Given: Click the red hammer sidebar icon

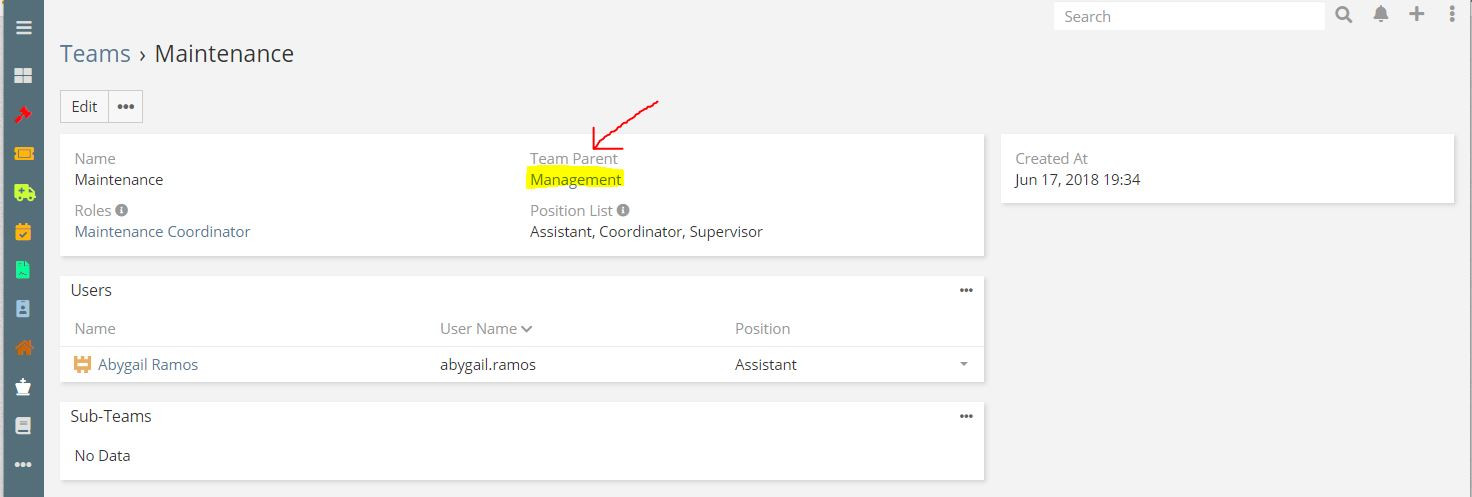Looking at the screenshot, I should (x=23, y=115).
